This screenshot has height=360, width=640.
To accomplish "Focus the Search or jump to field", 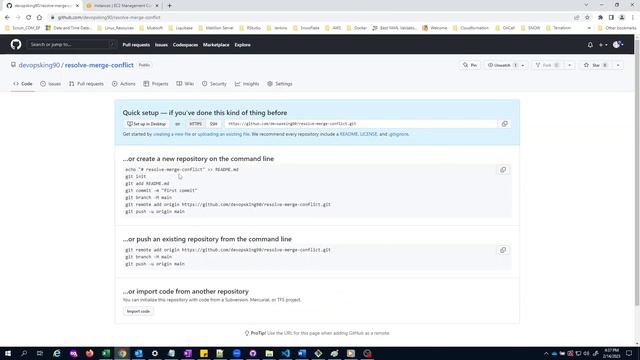I will point(72,44).
